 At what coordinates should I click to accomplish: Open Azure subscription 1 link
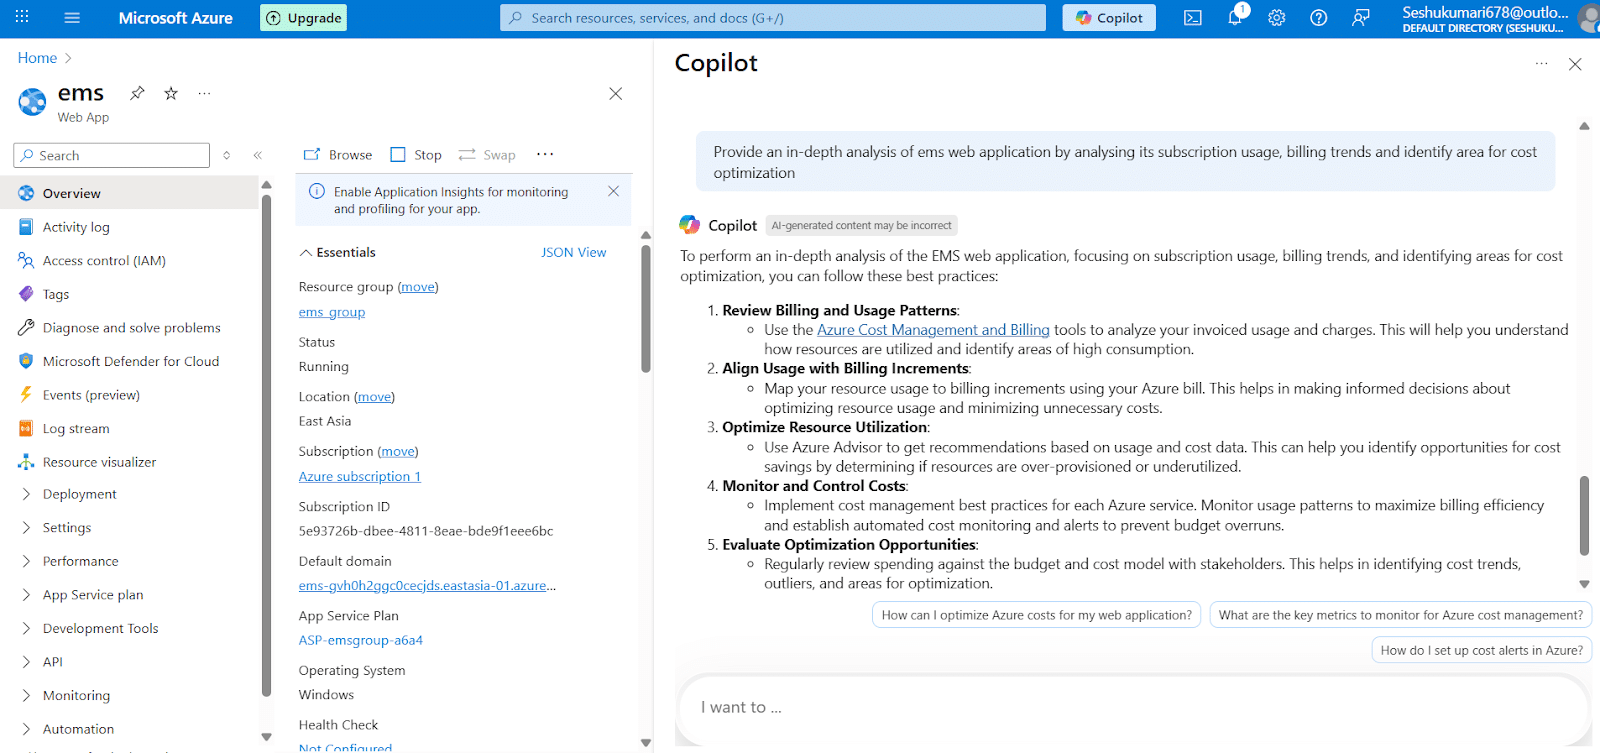pos(360,477)
